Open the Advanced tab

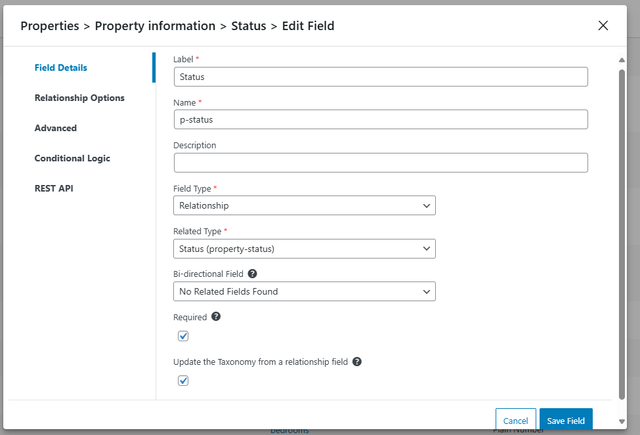pyautogui.click(x=56, y=128)
